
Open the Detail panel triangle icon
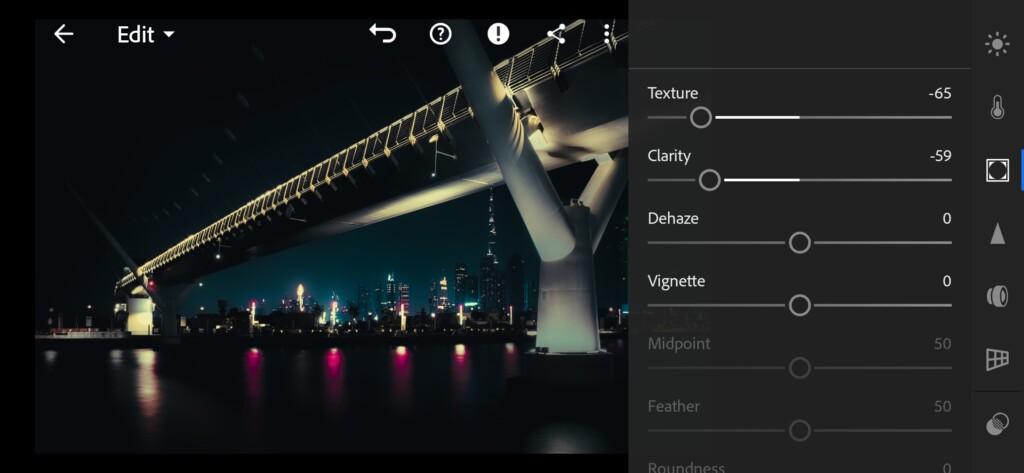click(997, 233)
